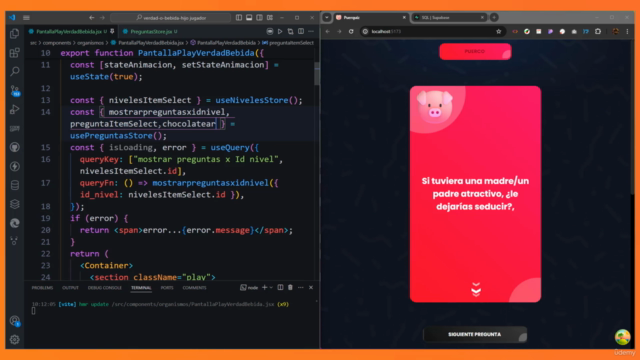Screen dimensions: 640x360
Task: Open Chrome Extensions puzzle icon
Action: point(598,31)
